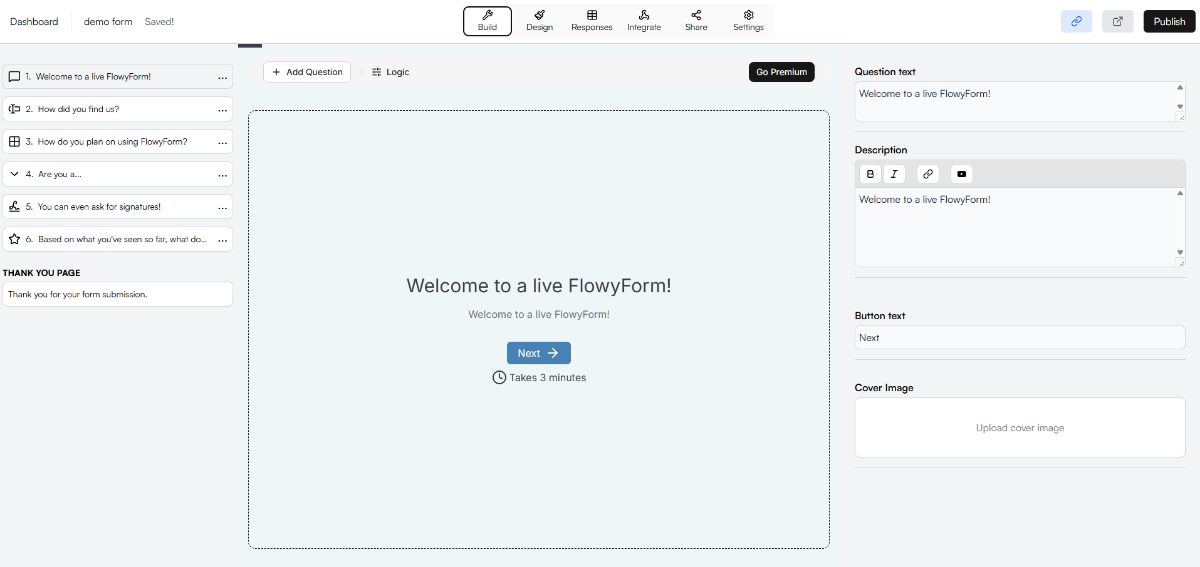Click the table icon on Responses tab
The width and height of the screenshot is (1200, 567).
tap(592, 15)
